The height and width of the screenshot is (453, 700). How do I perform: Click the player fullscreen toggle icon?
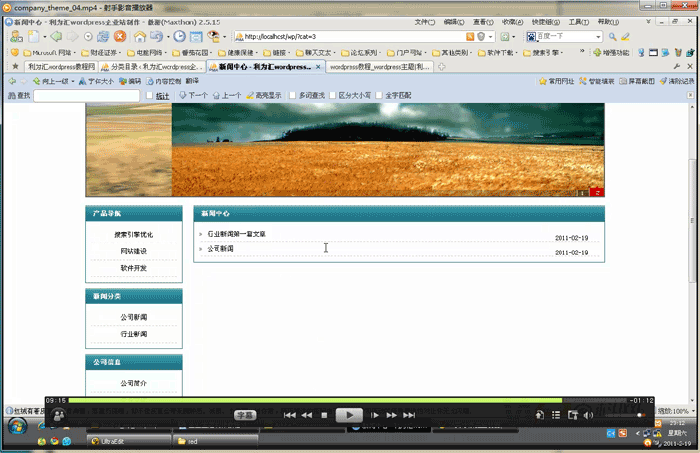coord(573,416)
